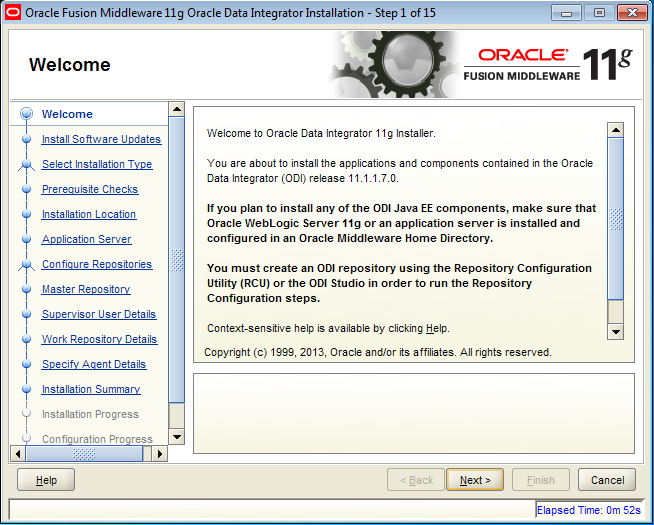Image resolution: width=654 pixels, height=525 pixels.
Task: Click the Next button
Action: [475, 480]
